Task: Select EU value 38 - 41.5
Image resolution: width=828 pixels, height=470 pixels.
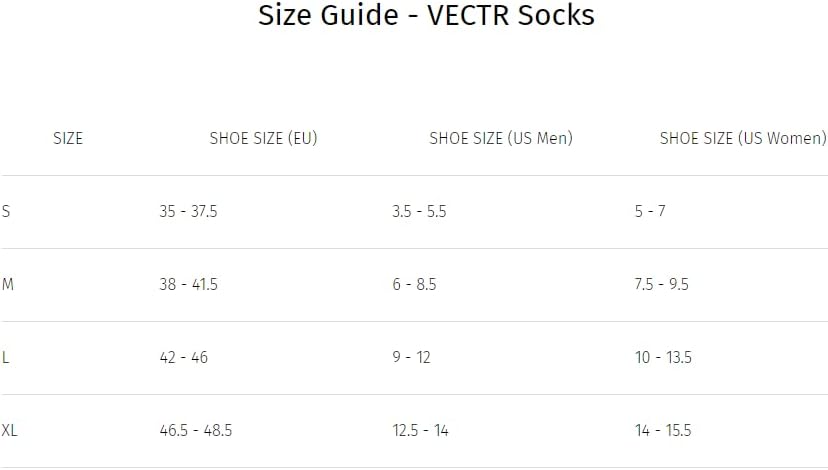Action: [x=189, y=284]
